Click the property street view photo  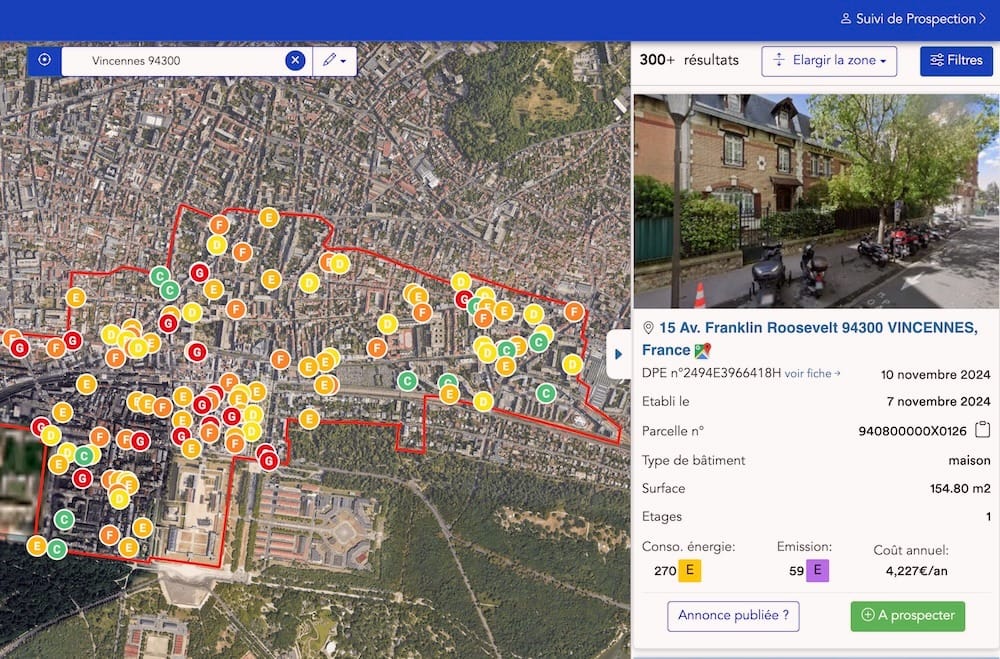pyautogui.click(x=816, y=200)
